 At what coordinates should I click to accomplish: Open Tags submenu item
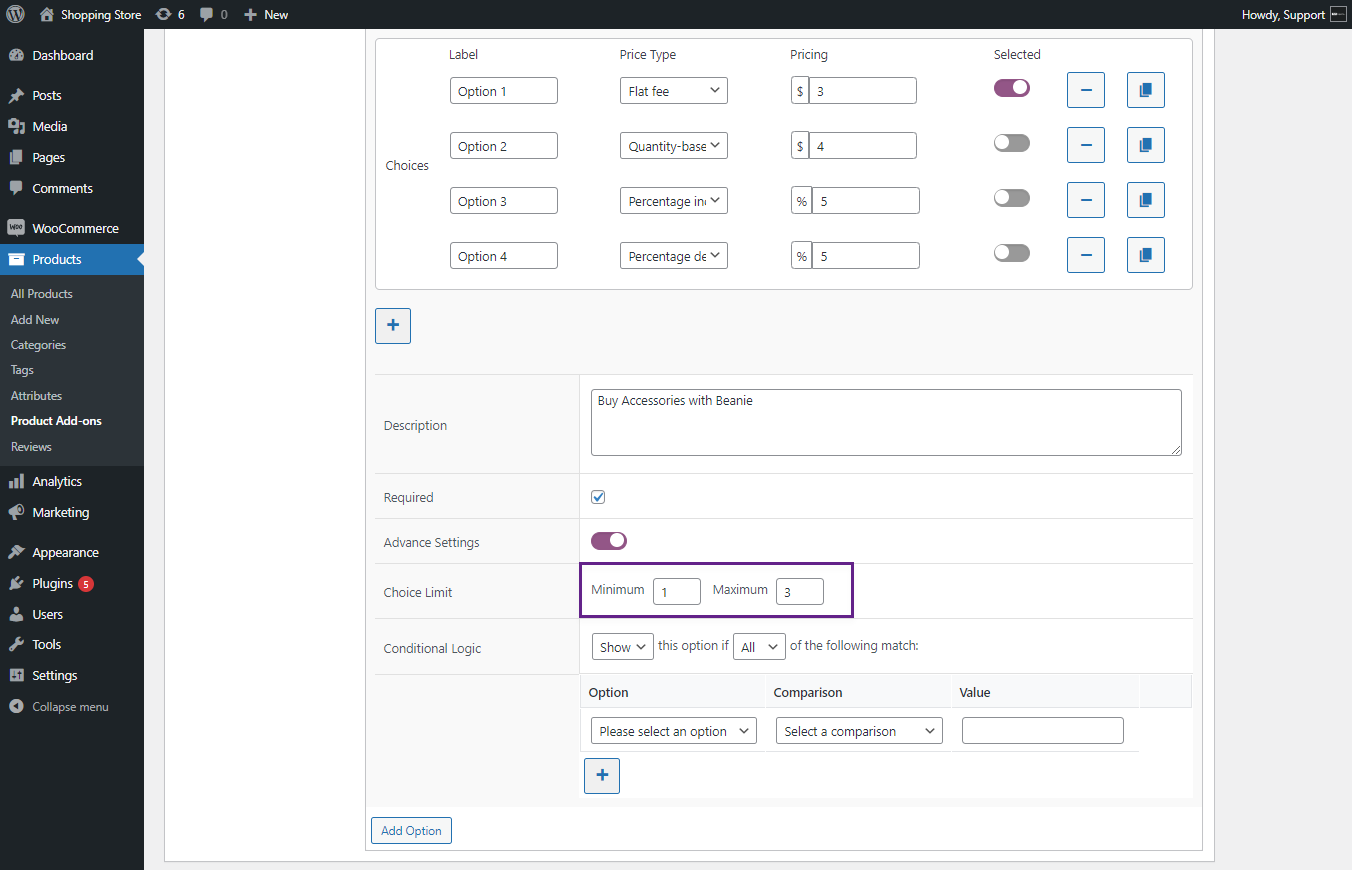click(x=22, y=370)
